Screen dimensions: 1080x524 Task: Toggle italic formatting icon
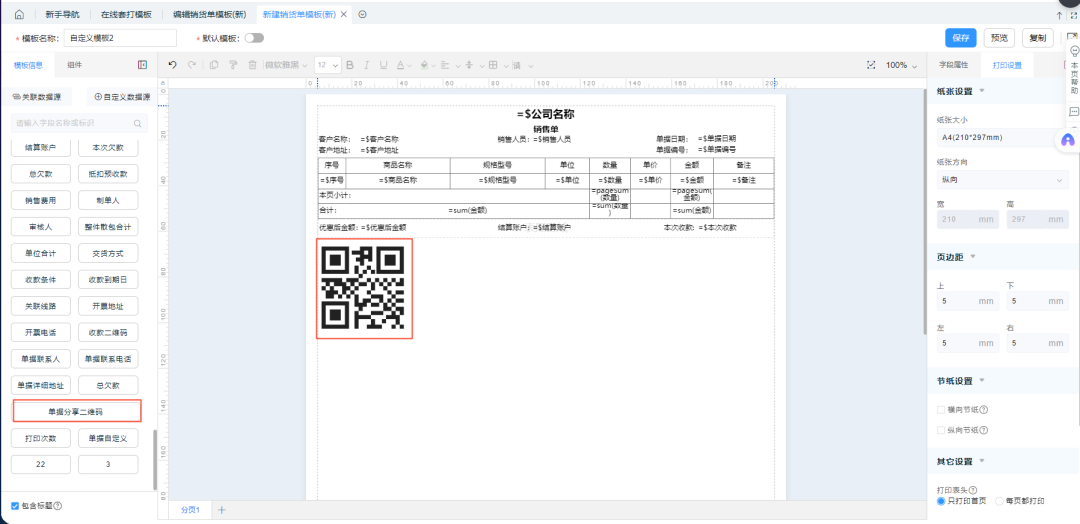pos(366,65)
